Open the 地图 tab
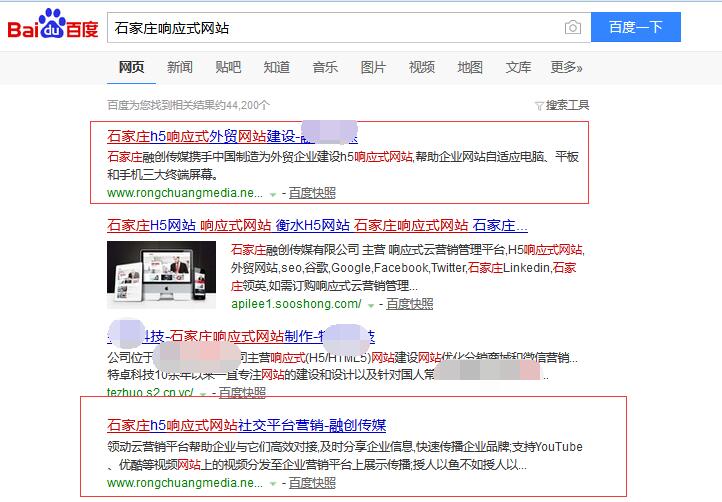Image resolution: width=722 pixels, height=502 pixels. tap(470, 67)
